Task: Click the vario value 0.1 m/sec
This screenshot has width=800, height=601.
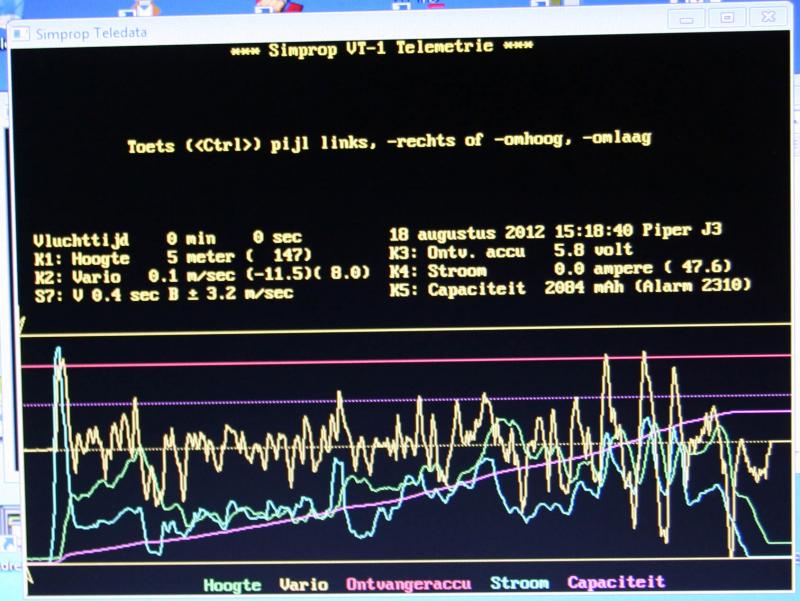Action: pos(192,276)
